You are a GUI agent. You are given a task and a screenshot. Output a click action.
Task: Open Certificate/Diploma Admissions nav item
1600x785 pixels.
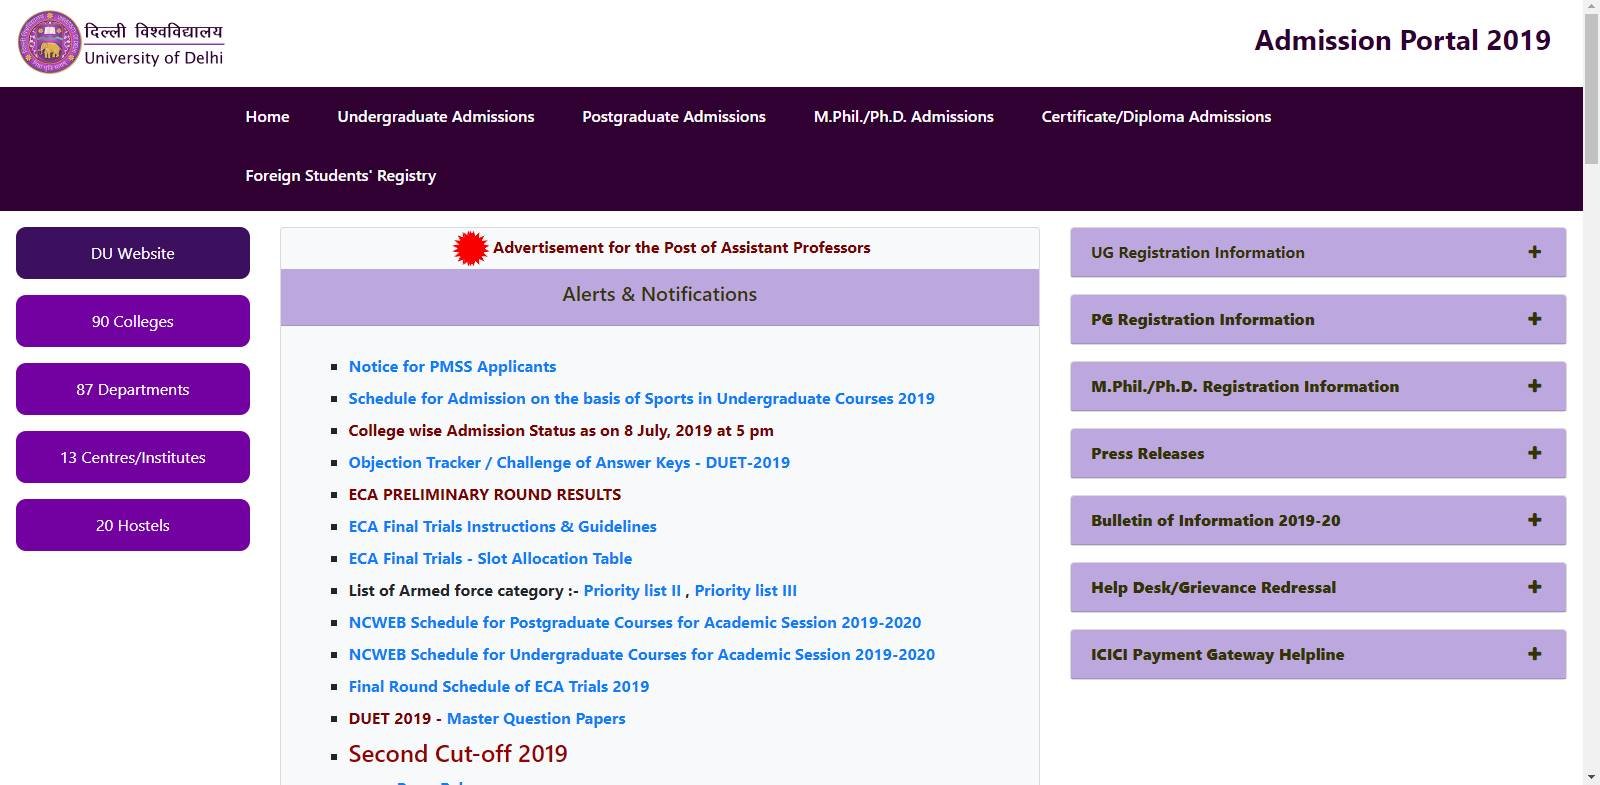point(1156,117)
